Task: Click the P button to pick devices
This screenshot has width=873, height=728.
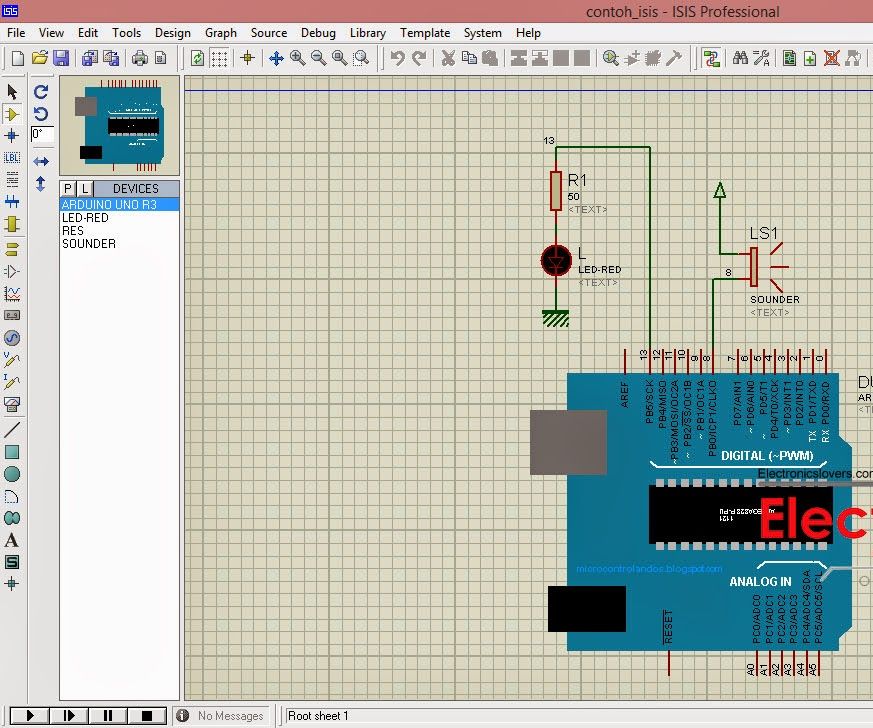Action: pos(66,188)
